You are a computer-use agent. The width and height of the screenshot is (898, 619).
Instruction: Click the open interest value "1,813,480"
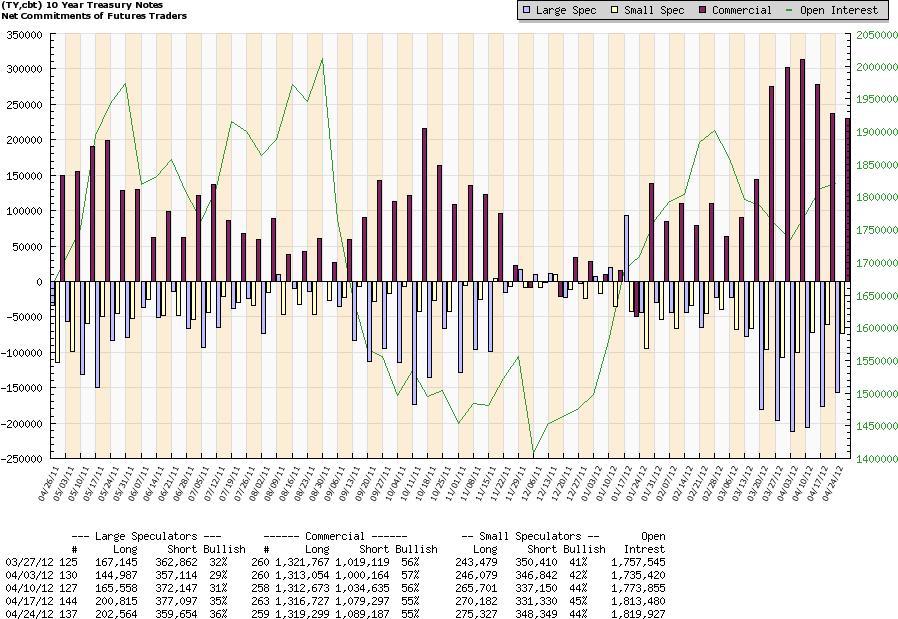pyautogui.click(x=639, y=601)
